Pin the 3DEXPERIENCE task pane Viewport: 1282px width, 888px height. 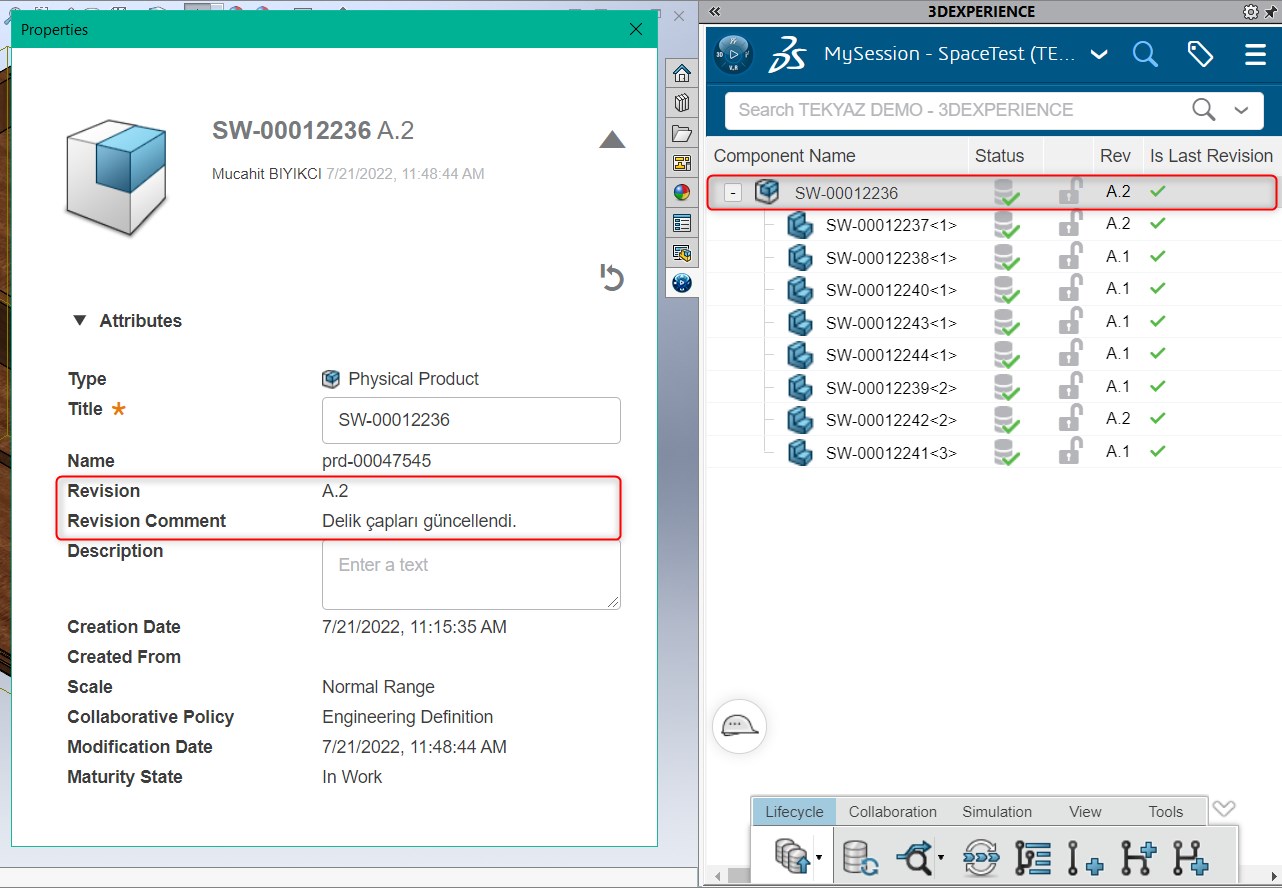tap(1270, 12)
